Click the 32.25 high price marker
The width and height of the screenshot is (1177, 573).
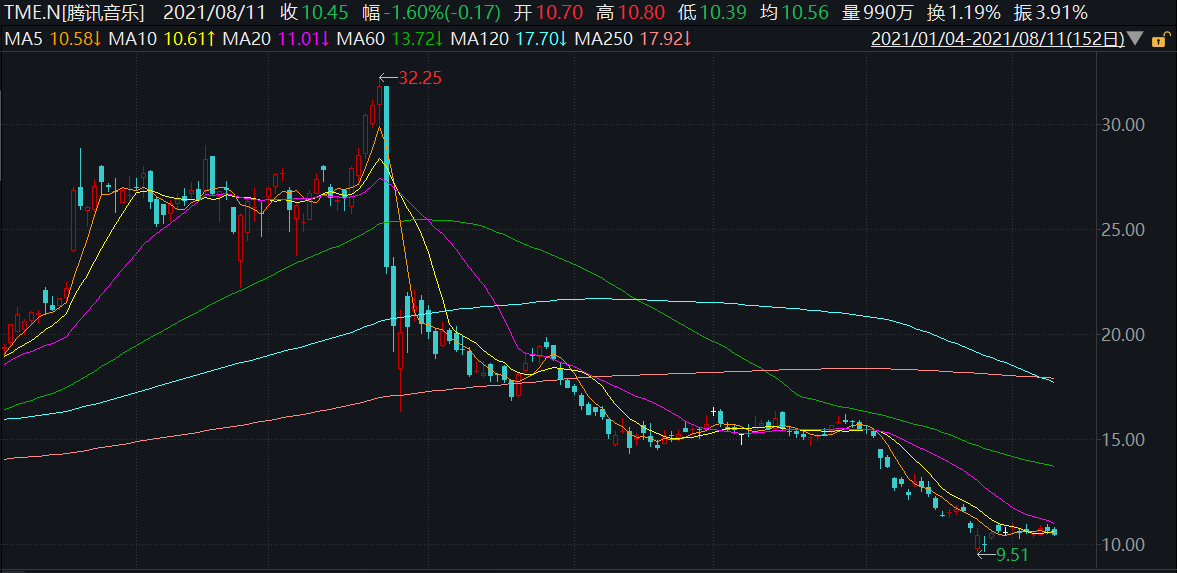[411, 77]
